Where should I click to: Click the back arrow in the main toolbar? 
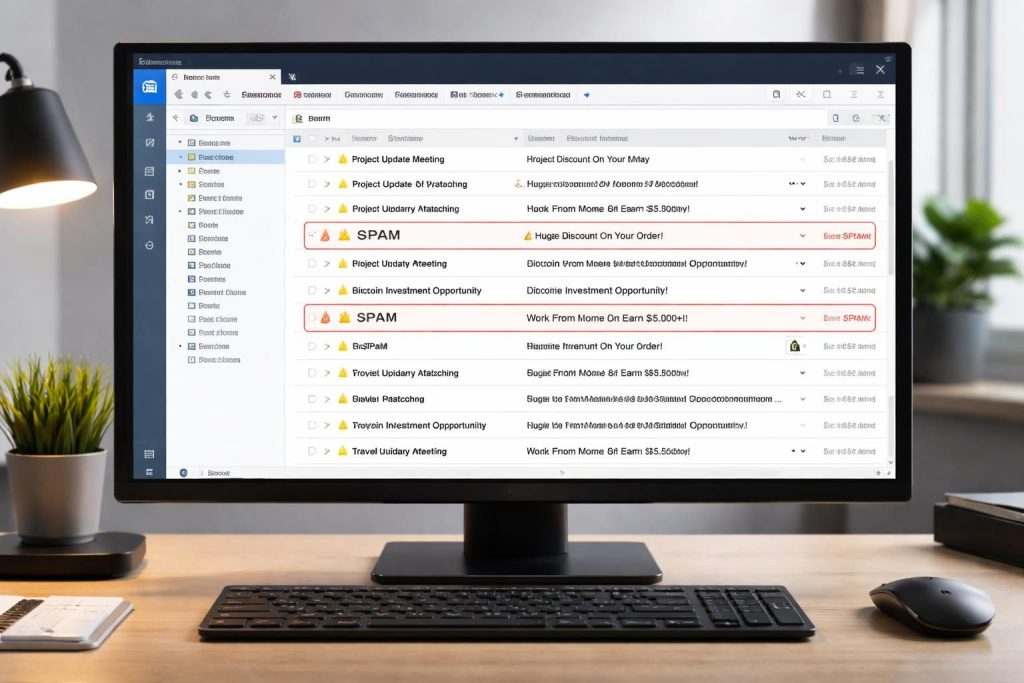tap(178, 95)
